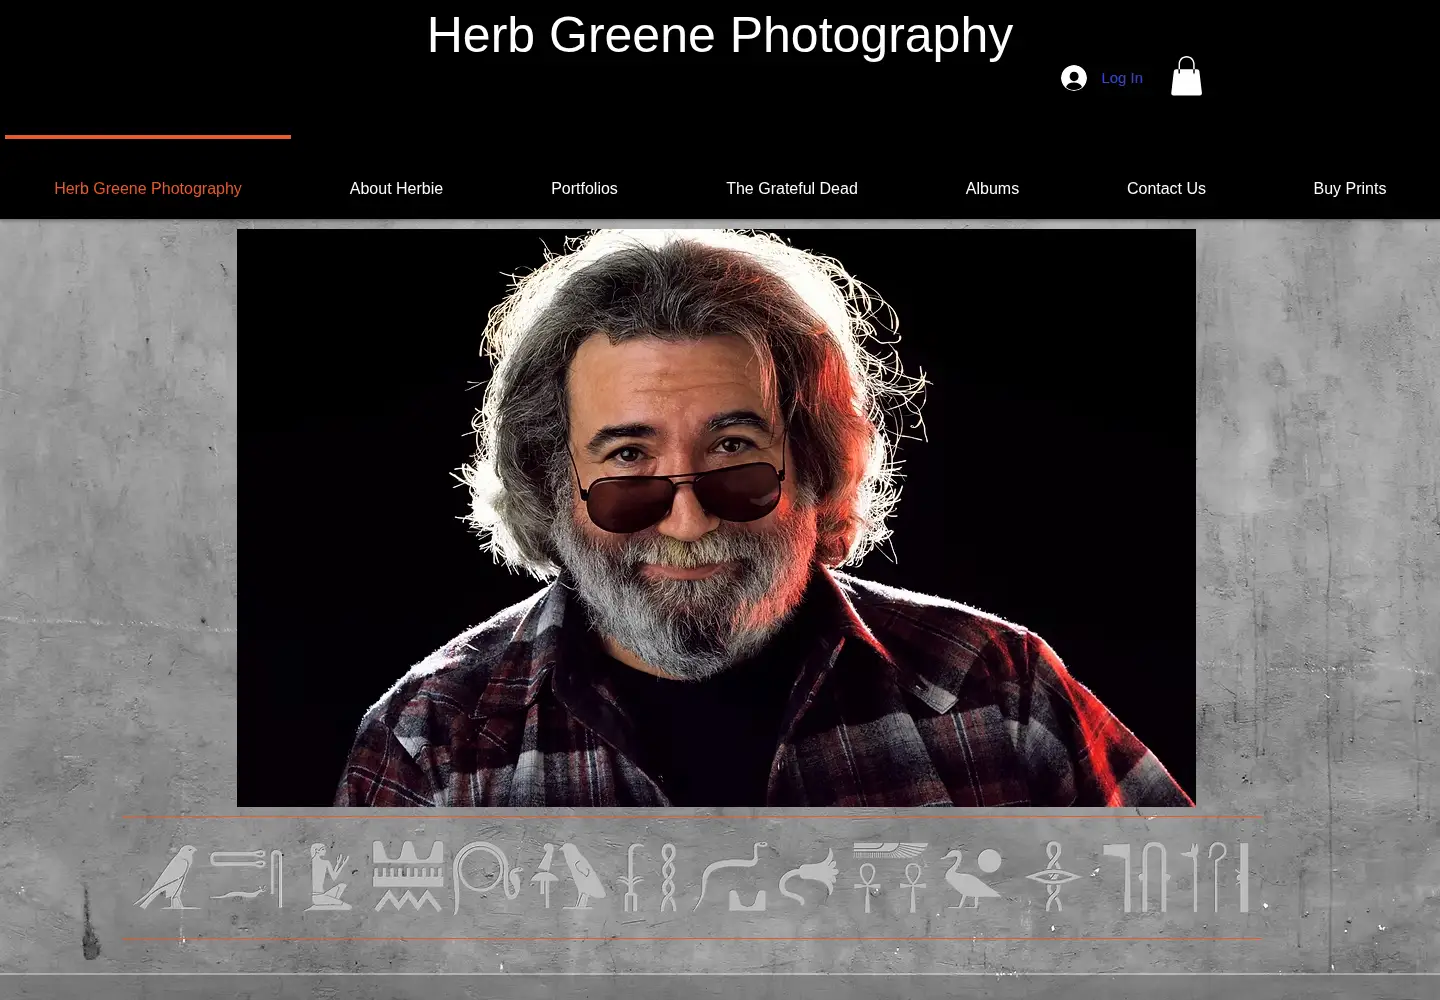This screenshot has width=1440, height=1000.
Task: Open the Contact Us page
Action: point(1166,188)
